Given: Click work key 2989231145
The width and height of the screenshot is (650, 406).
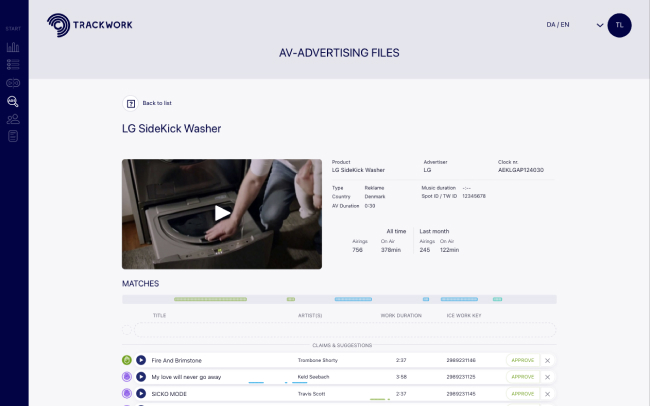Looking at the screenshot, I should pyautogui.click(x=461, y=394).
